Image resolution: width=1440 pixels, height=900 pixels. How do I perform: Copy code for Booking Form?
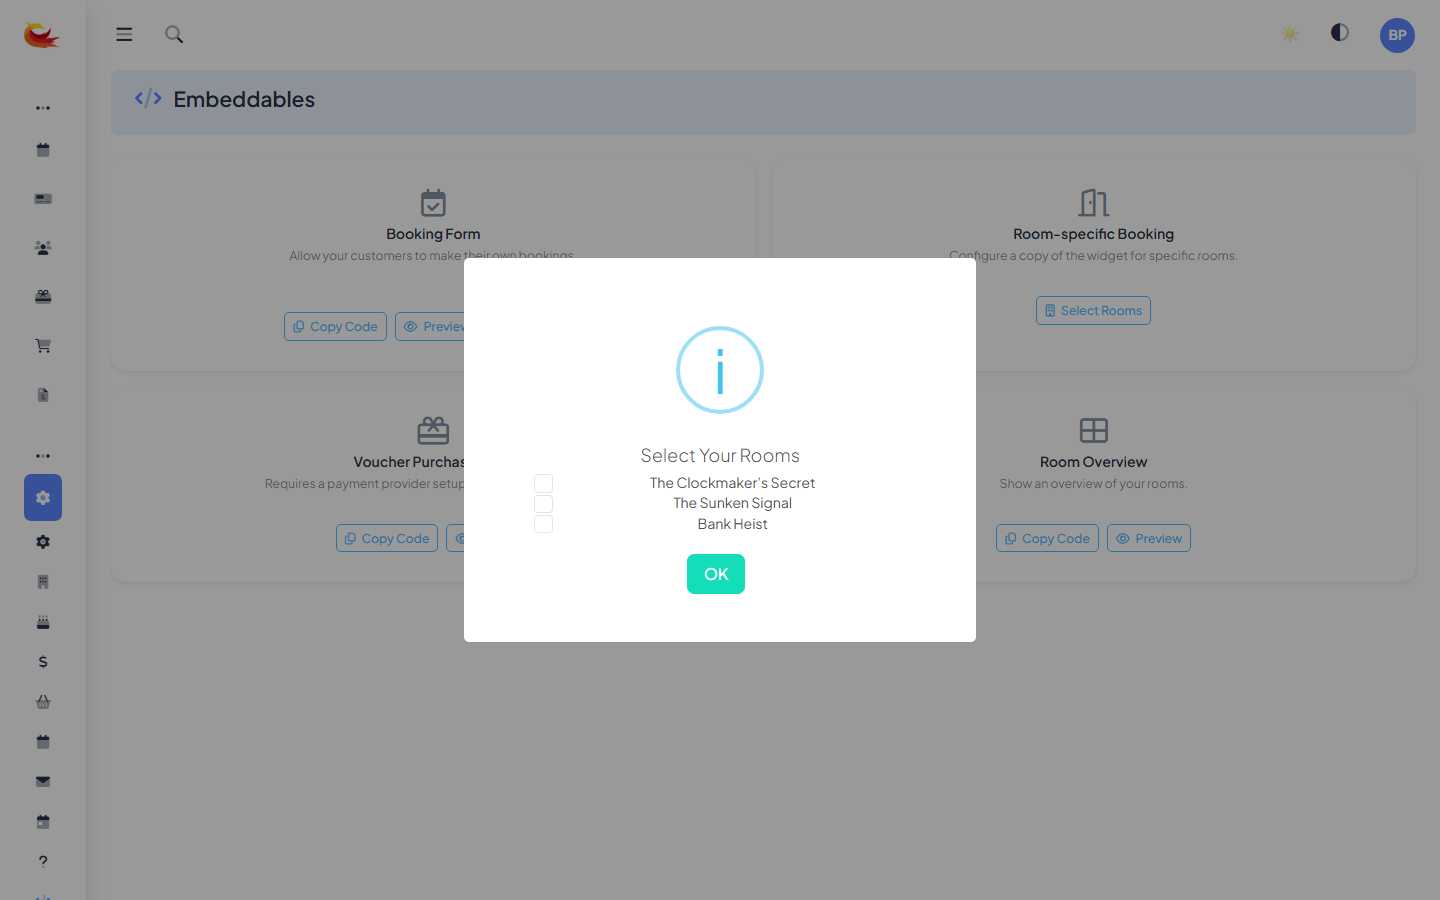(335, 326)
